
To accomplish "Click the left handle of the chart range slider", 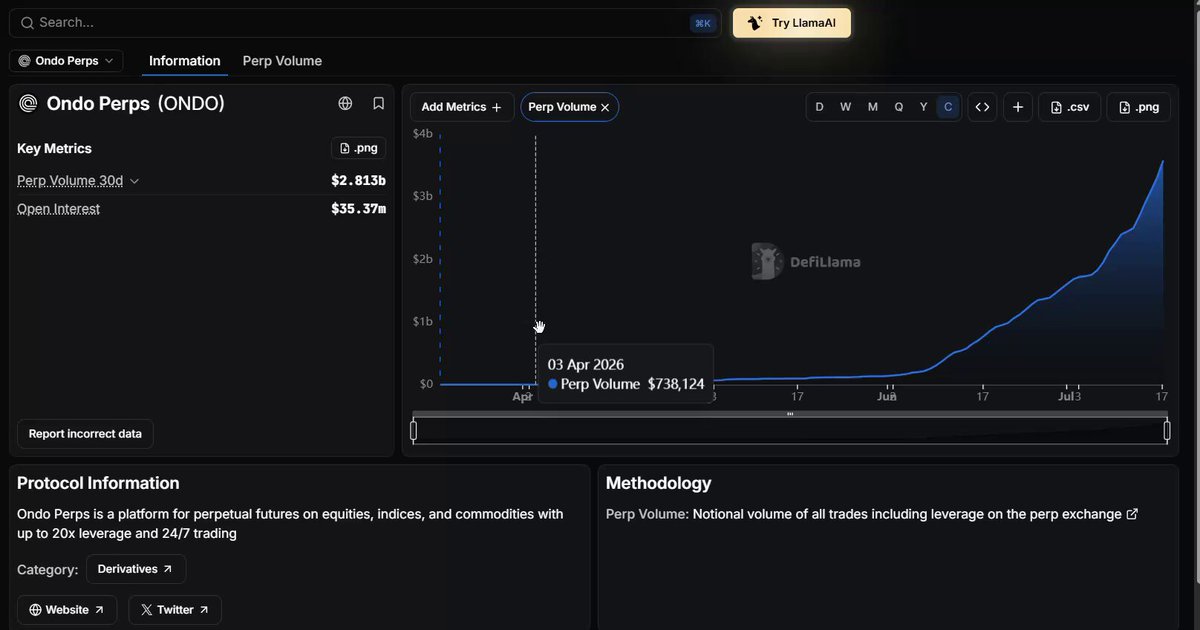I will pos(414,431).
